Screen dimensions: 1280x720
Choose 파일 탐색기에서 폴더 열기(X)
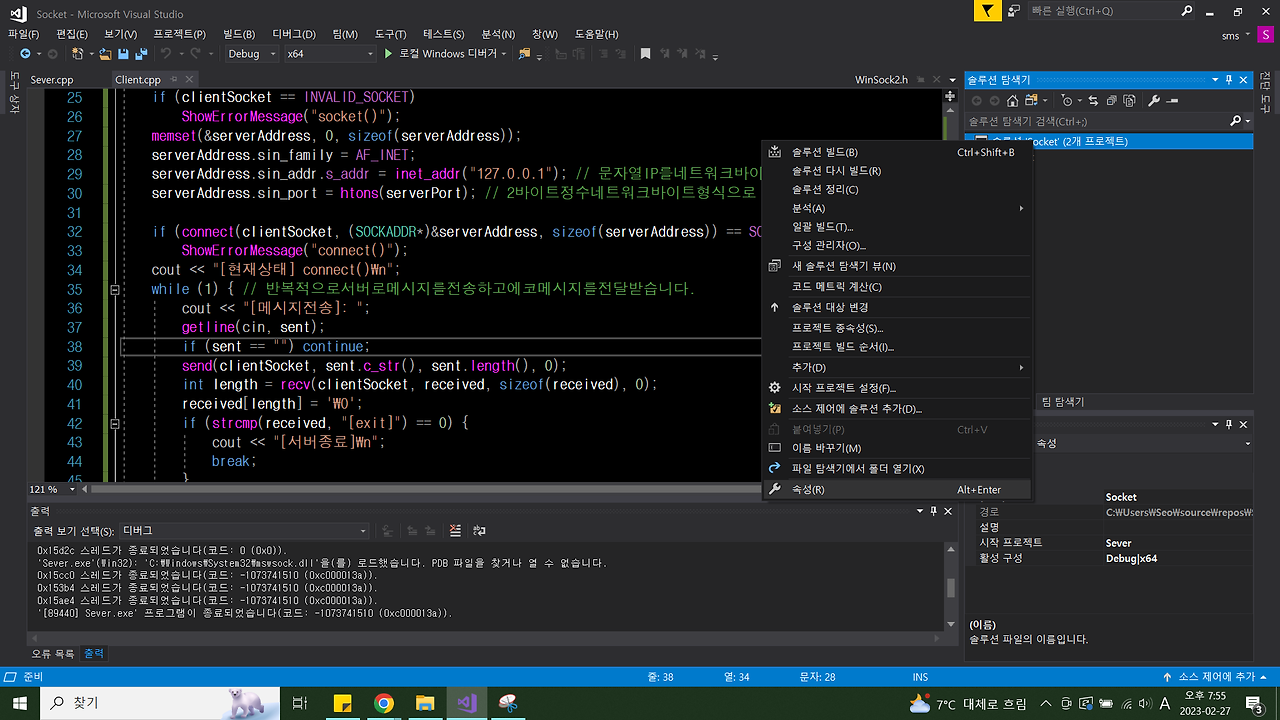coord(897,468)
